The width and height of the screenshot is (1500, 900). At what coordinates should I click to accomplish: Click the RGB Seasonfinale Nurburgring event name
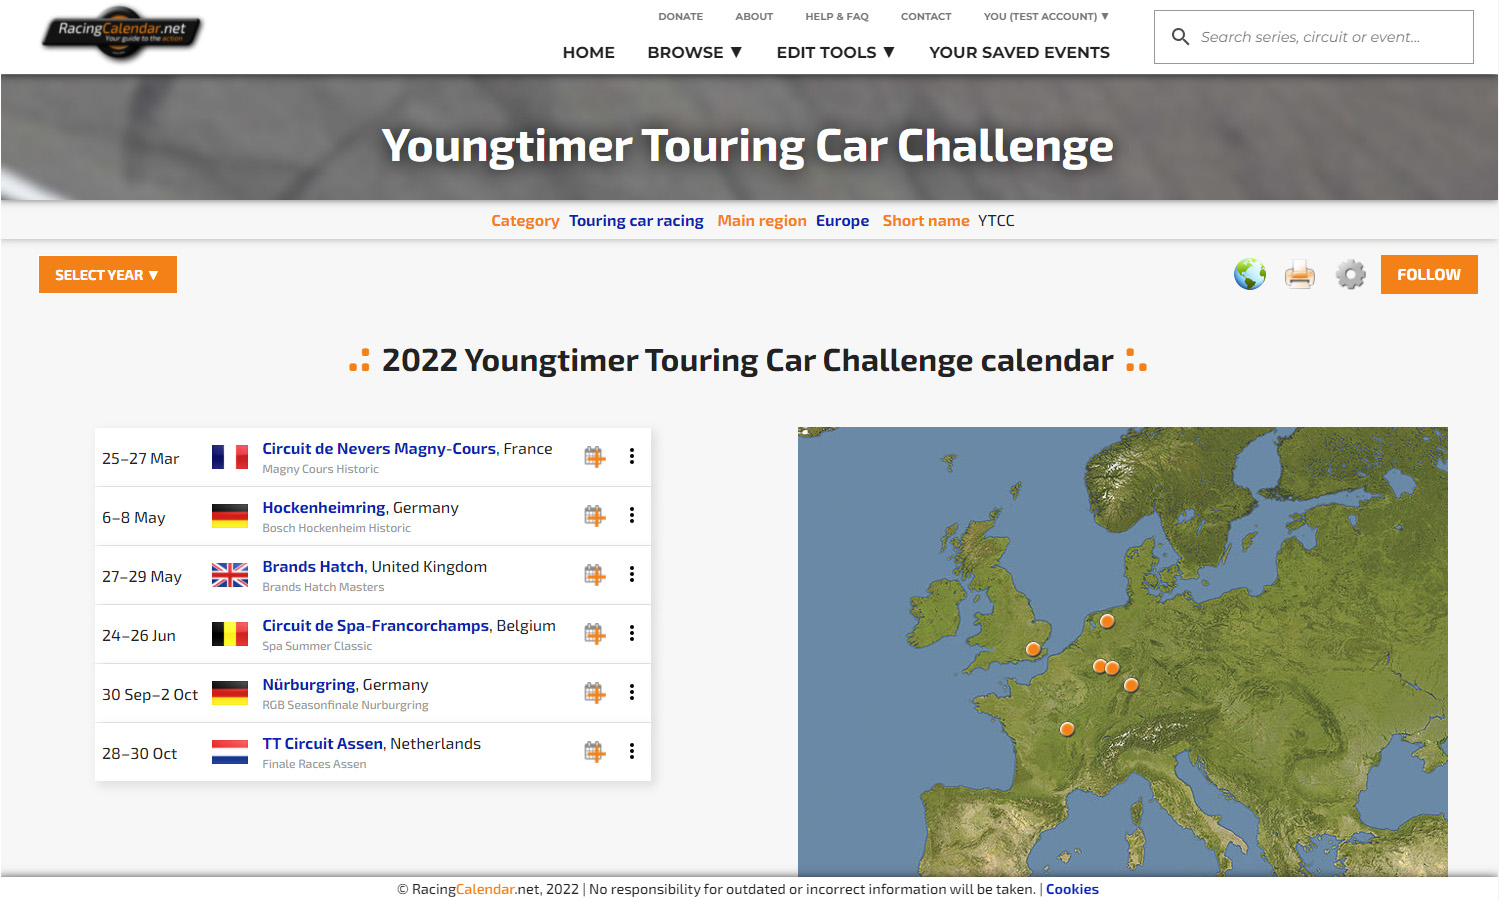[x=345, y=705]
